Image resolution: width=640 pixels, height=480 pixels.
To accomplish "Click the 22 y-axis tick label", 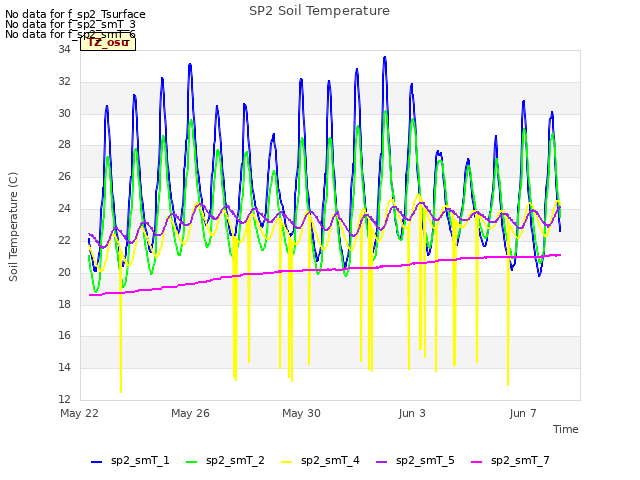I will coord(64,240).
